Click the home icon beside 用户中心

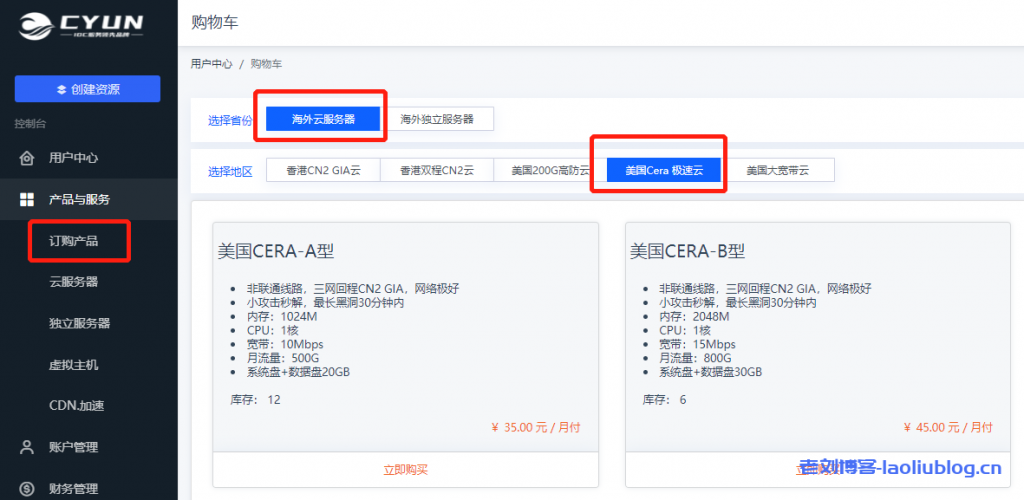27,158
